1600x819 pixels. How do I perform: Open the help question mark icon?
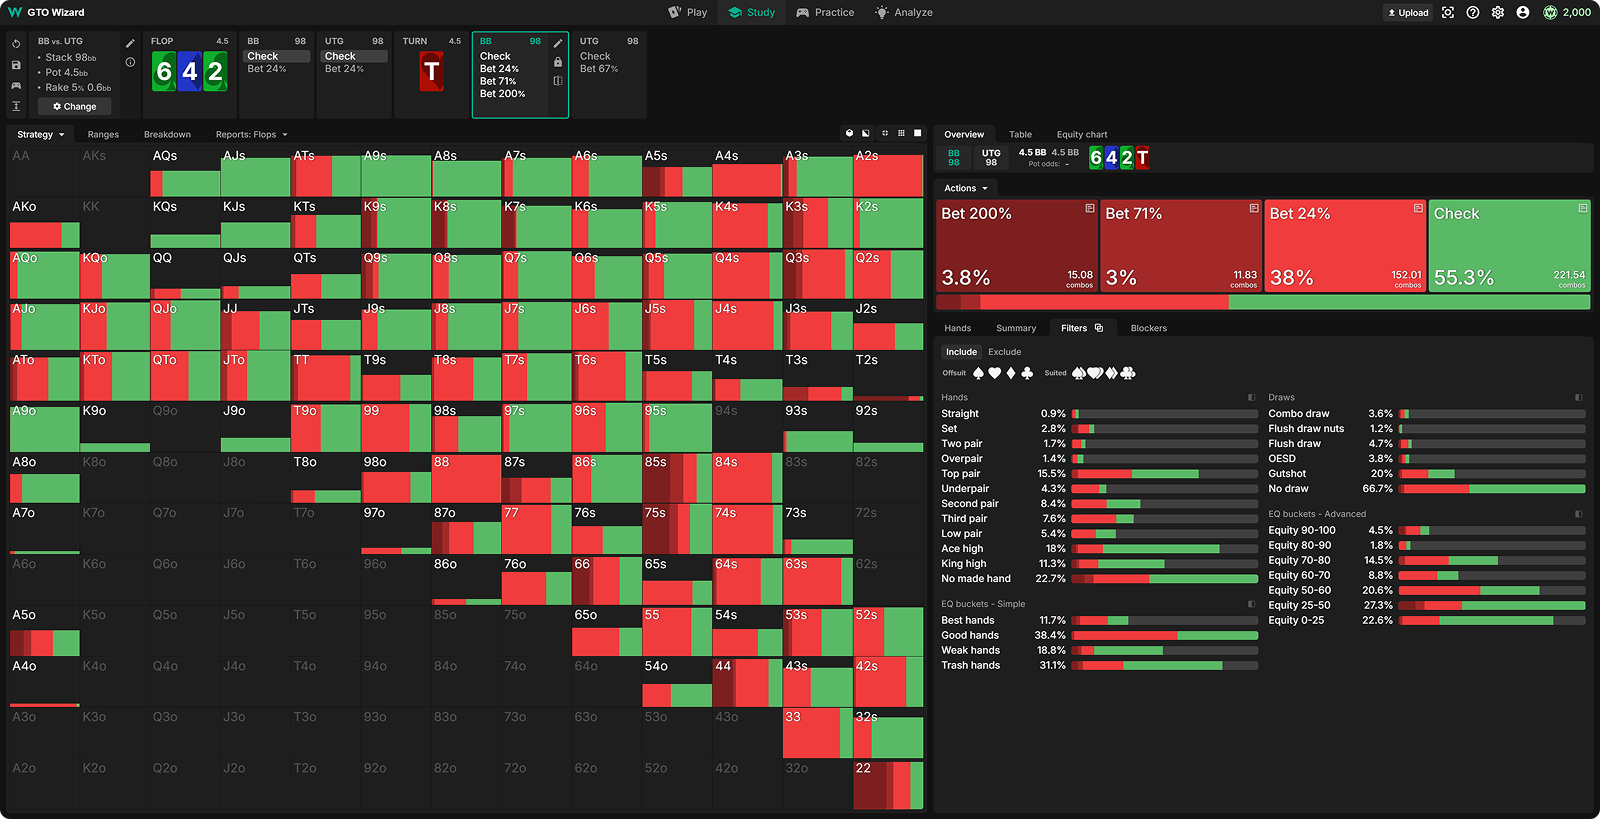(x=1473, y=13)
